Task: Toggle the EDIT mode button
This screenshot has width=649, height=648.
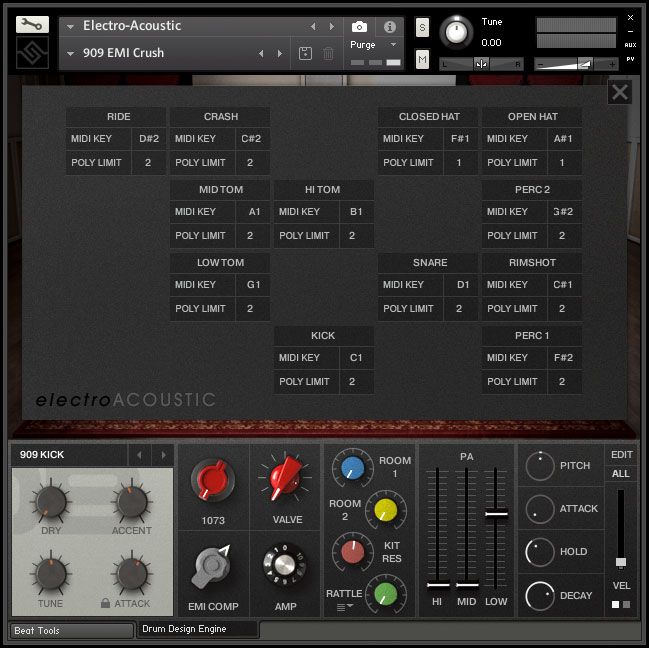Action: point(621,455)
